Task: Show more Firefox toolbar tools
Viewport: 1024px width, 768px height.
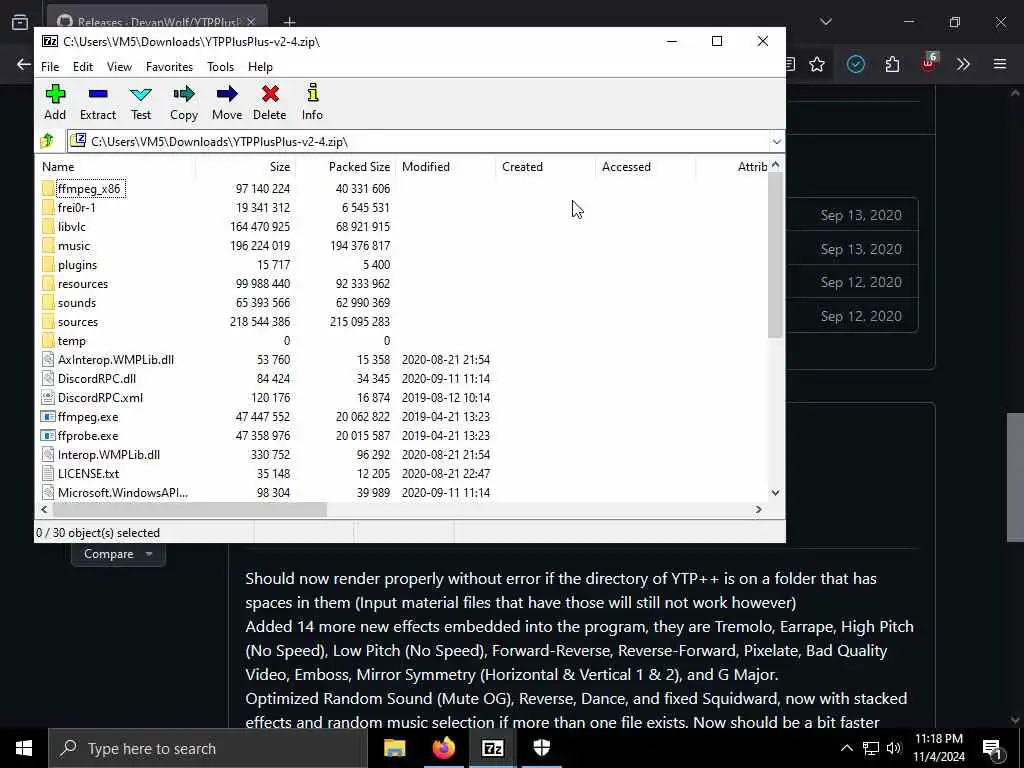Action: tap(963, 64)
